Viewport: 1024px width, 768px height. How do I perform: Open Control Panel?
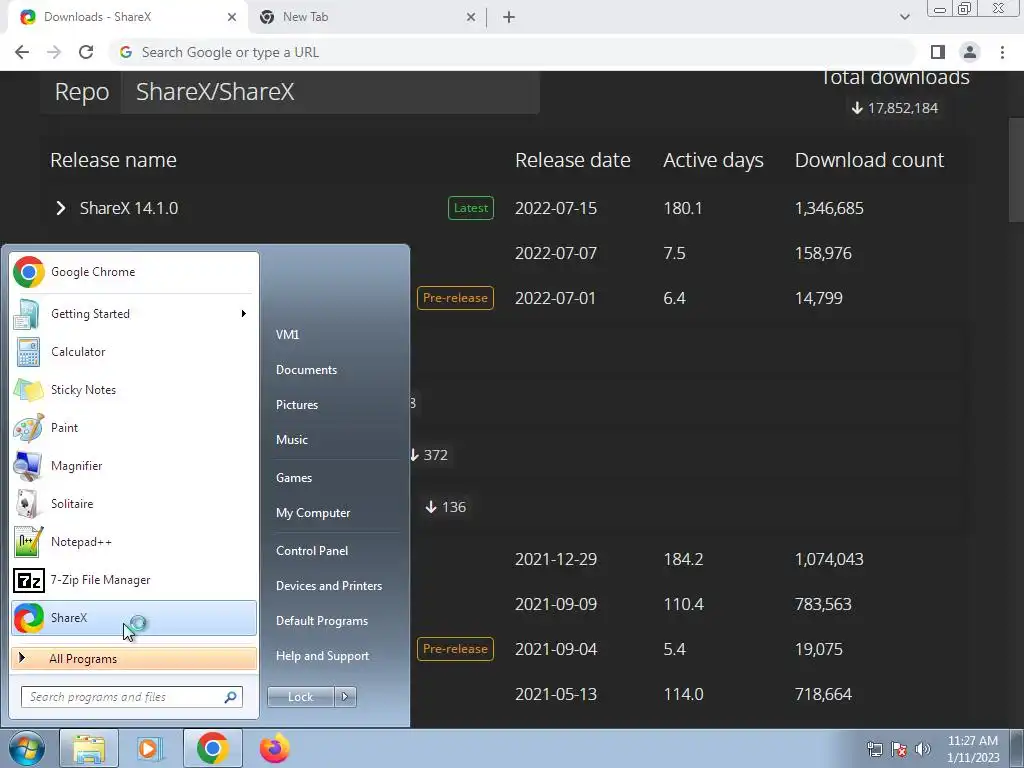(x=312, y=551)
